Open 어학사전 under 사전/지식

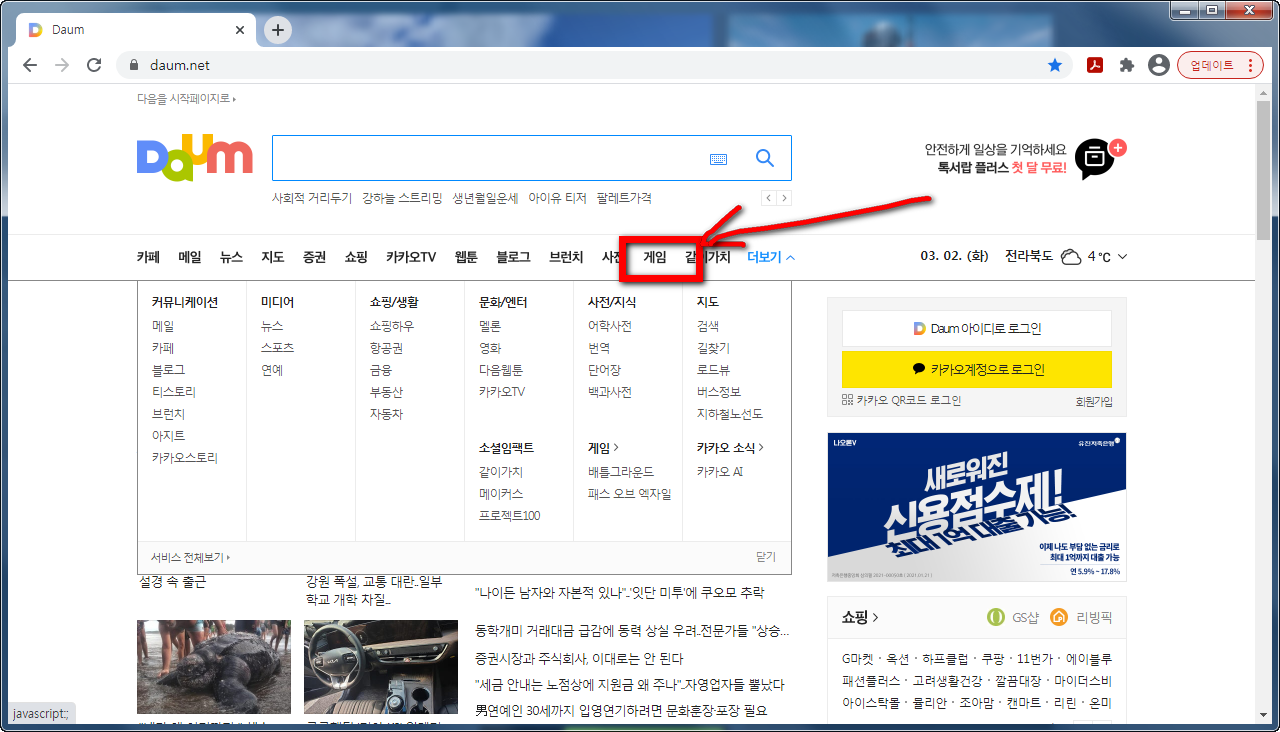pyautogui.click(x=610, y=326)
